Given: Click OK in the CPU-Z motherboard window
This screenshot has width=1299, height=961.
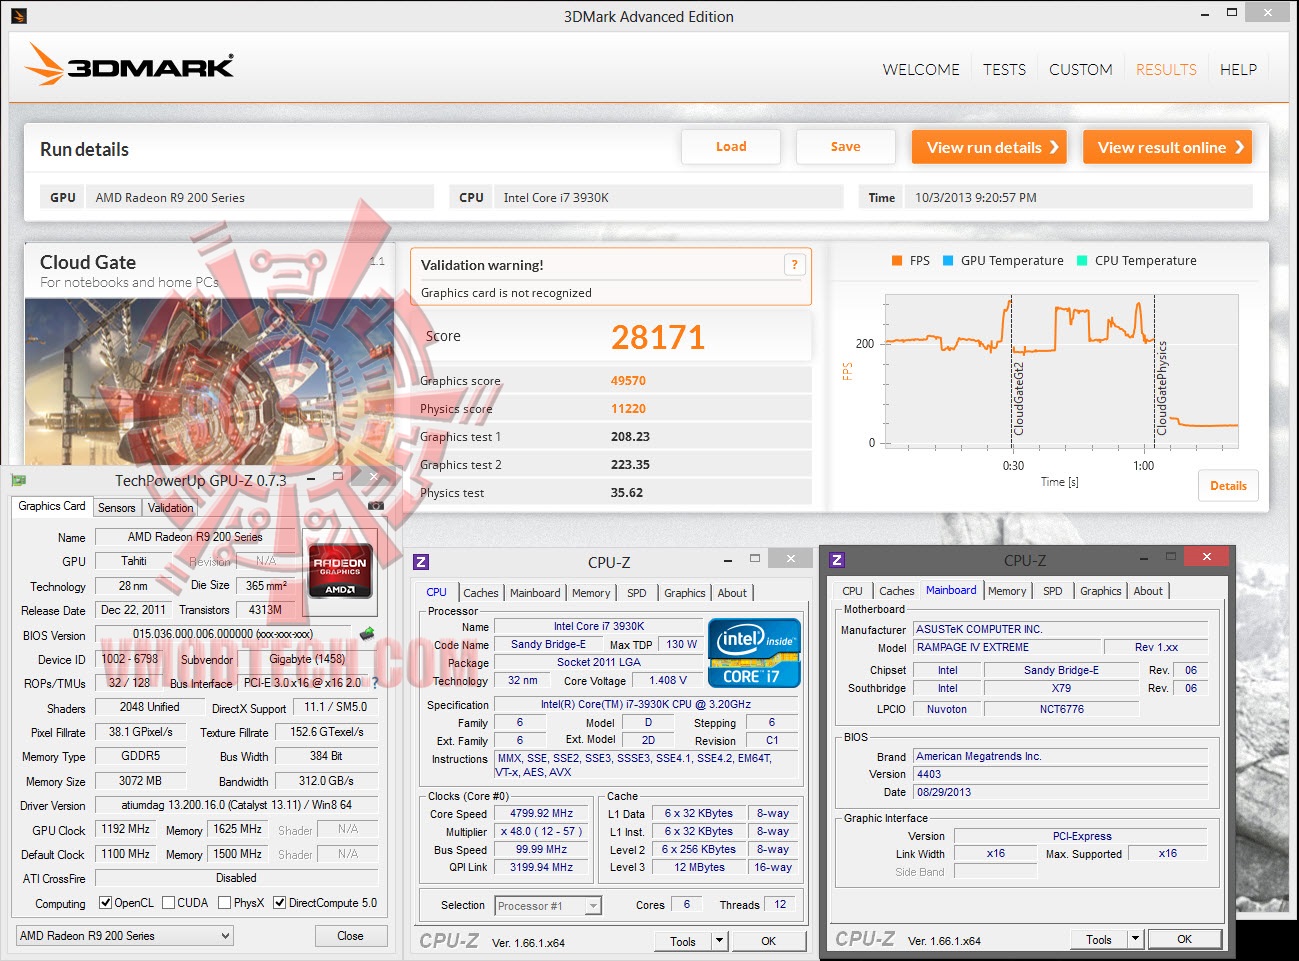Looking at the screenshot, I should coord(1184,939).
